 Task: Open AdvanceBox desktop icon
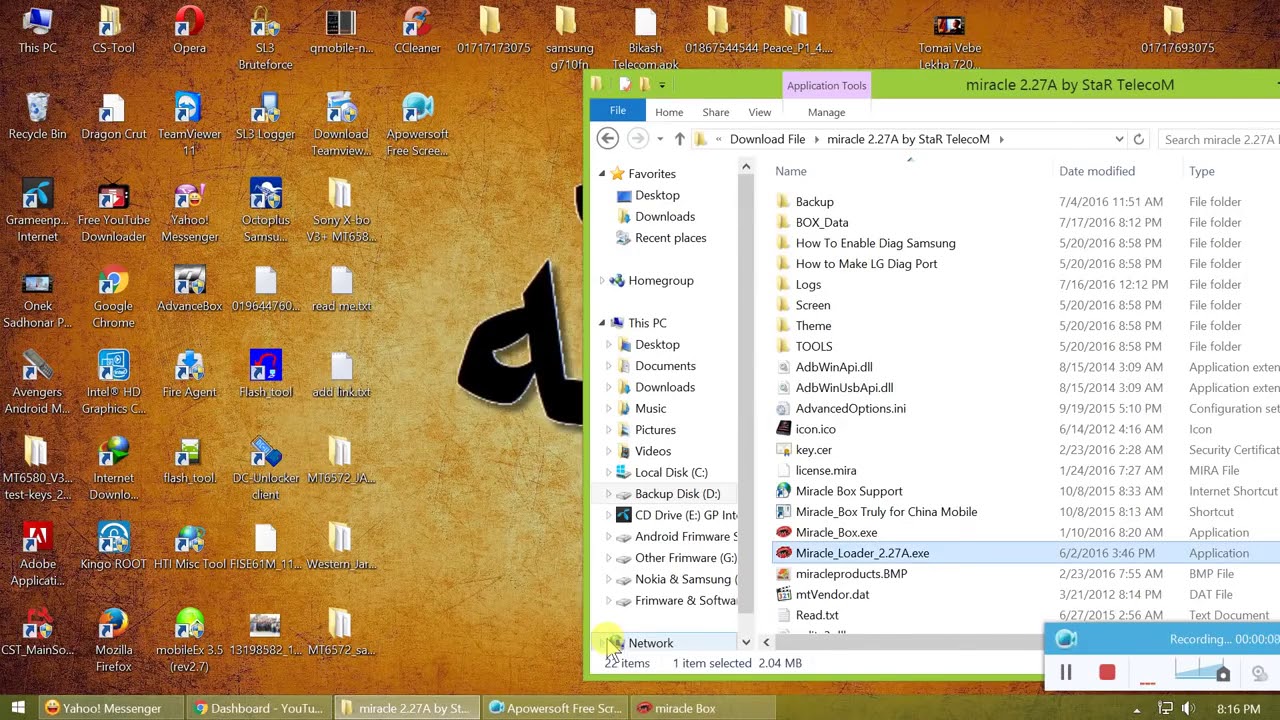pyautogui.click(x=189, y=288)
